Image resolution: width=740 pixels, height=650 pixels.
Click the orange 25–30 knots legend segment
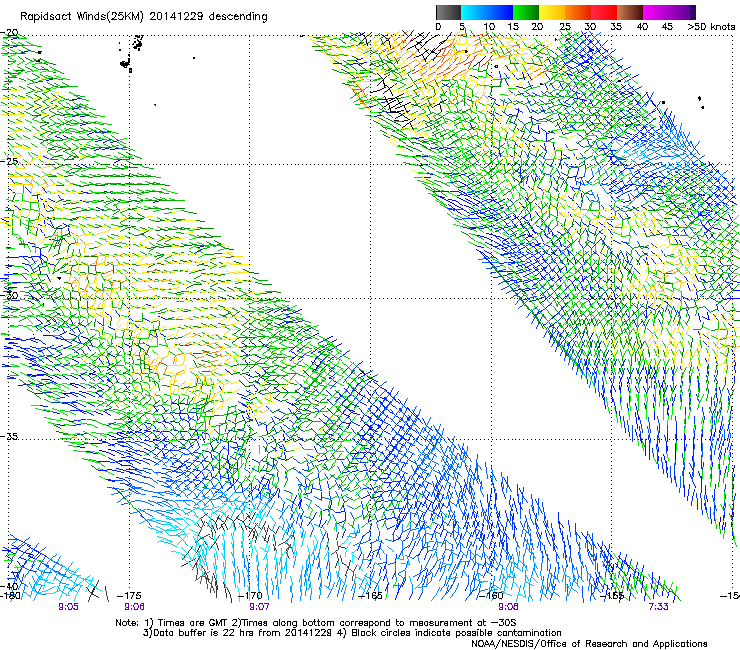578,12
